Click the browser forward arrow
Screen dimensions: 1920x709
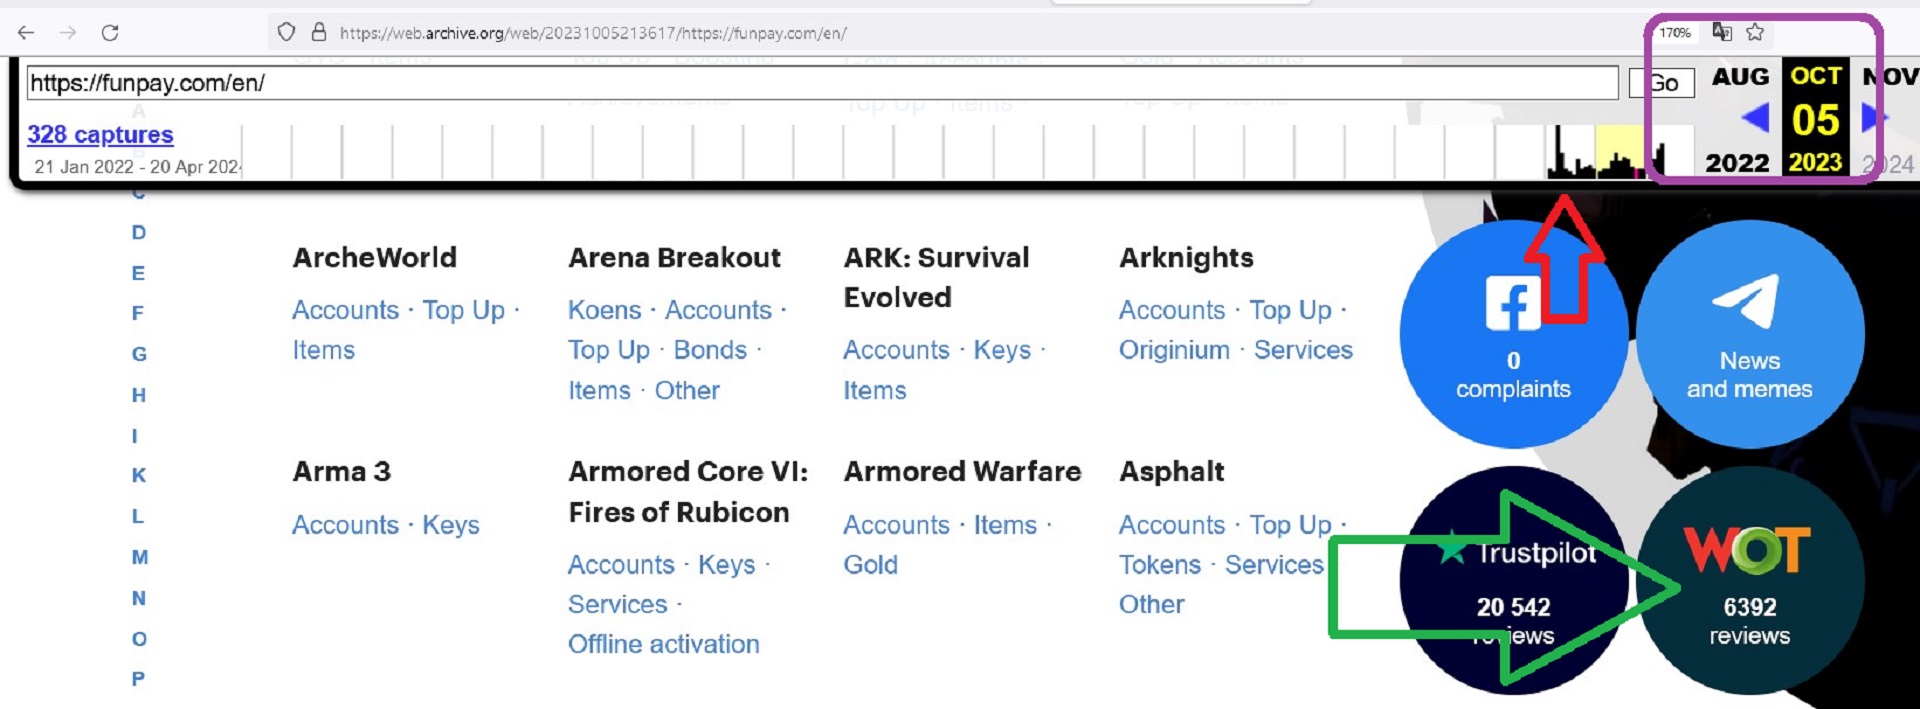point(68,33)
